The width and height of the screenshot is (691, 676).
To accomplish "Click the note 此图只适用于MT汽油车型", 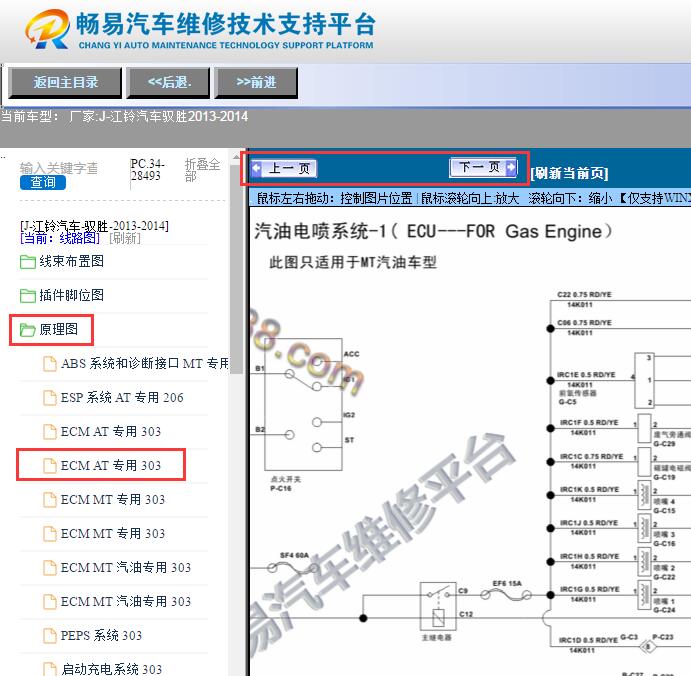I will [353, 263].
